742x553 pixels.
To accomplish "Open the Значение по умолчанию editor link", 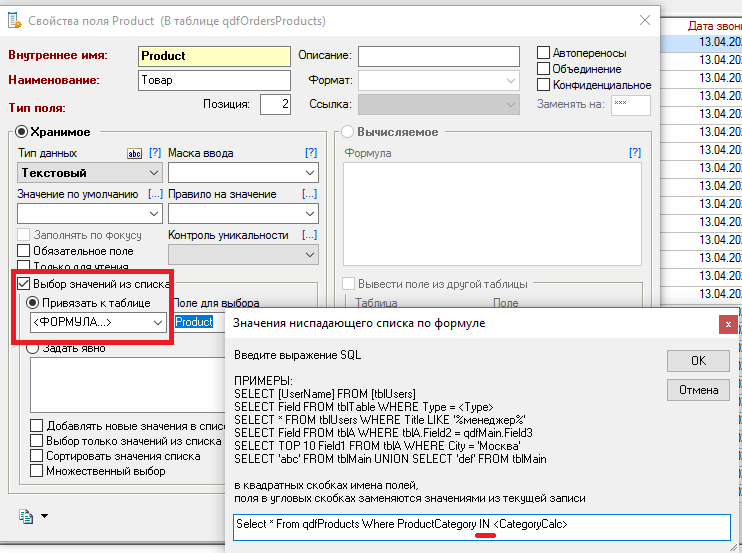I will point(155,193).
